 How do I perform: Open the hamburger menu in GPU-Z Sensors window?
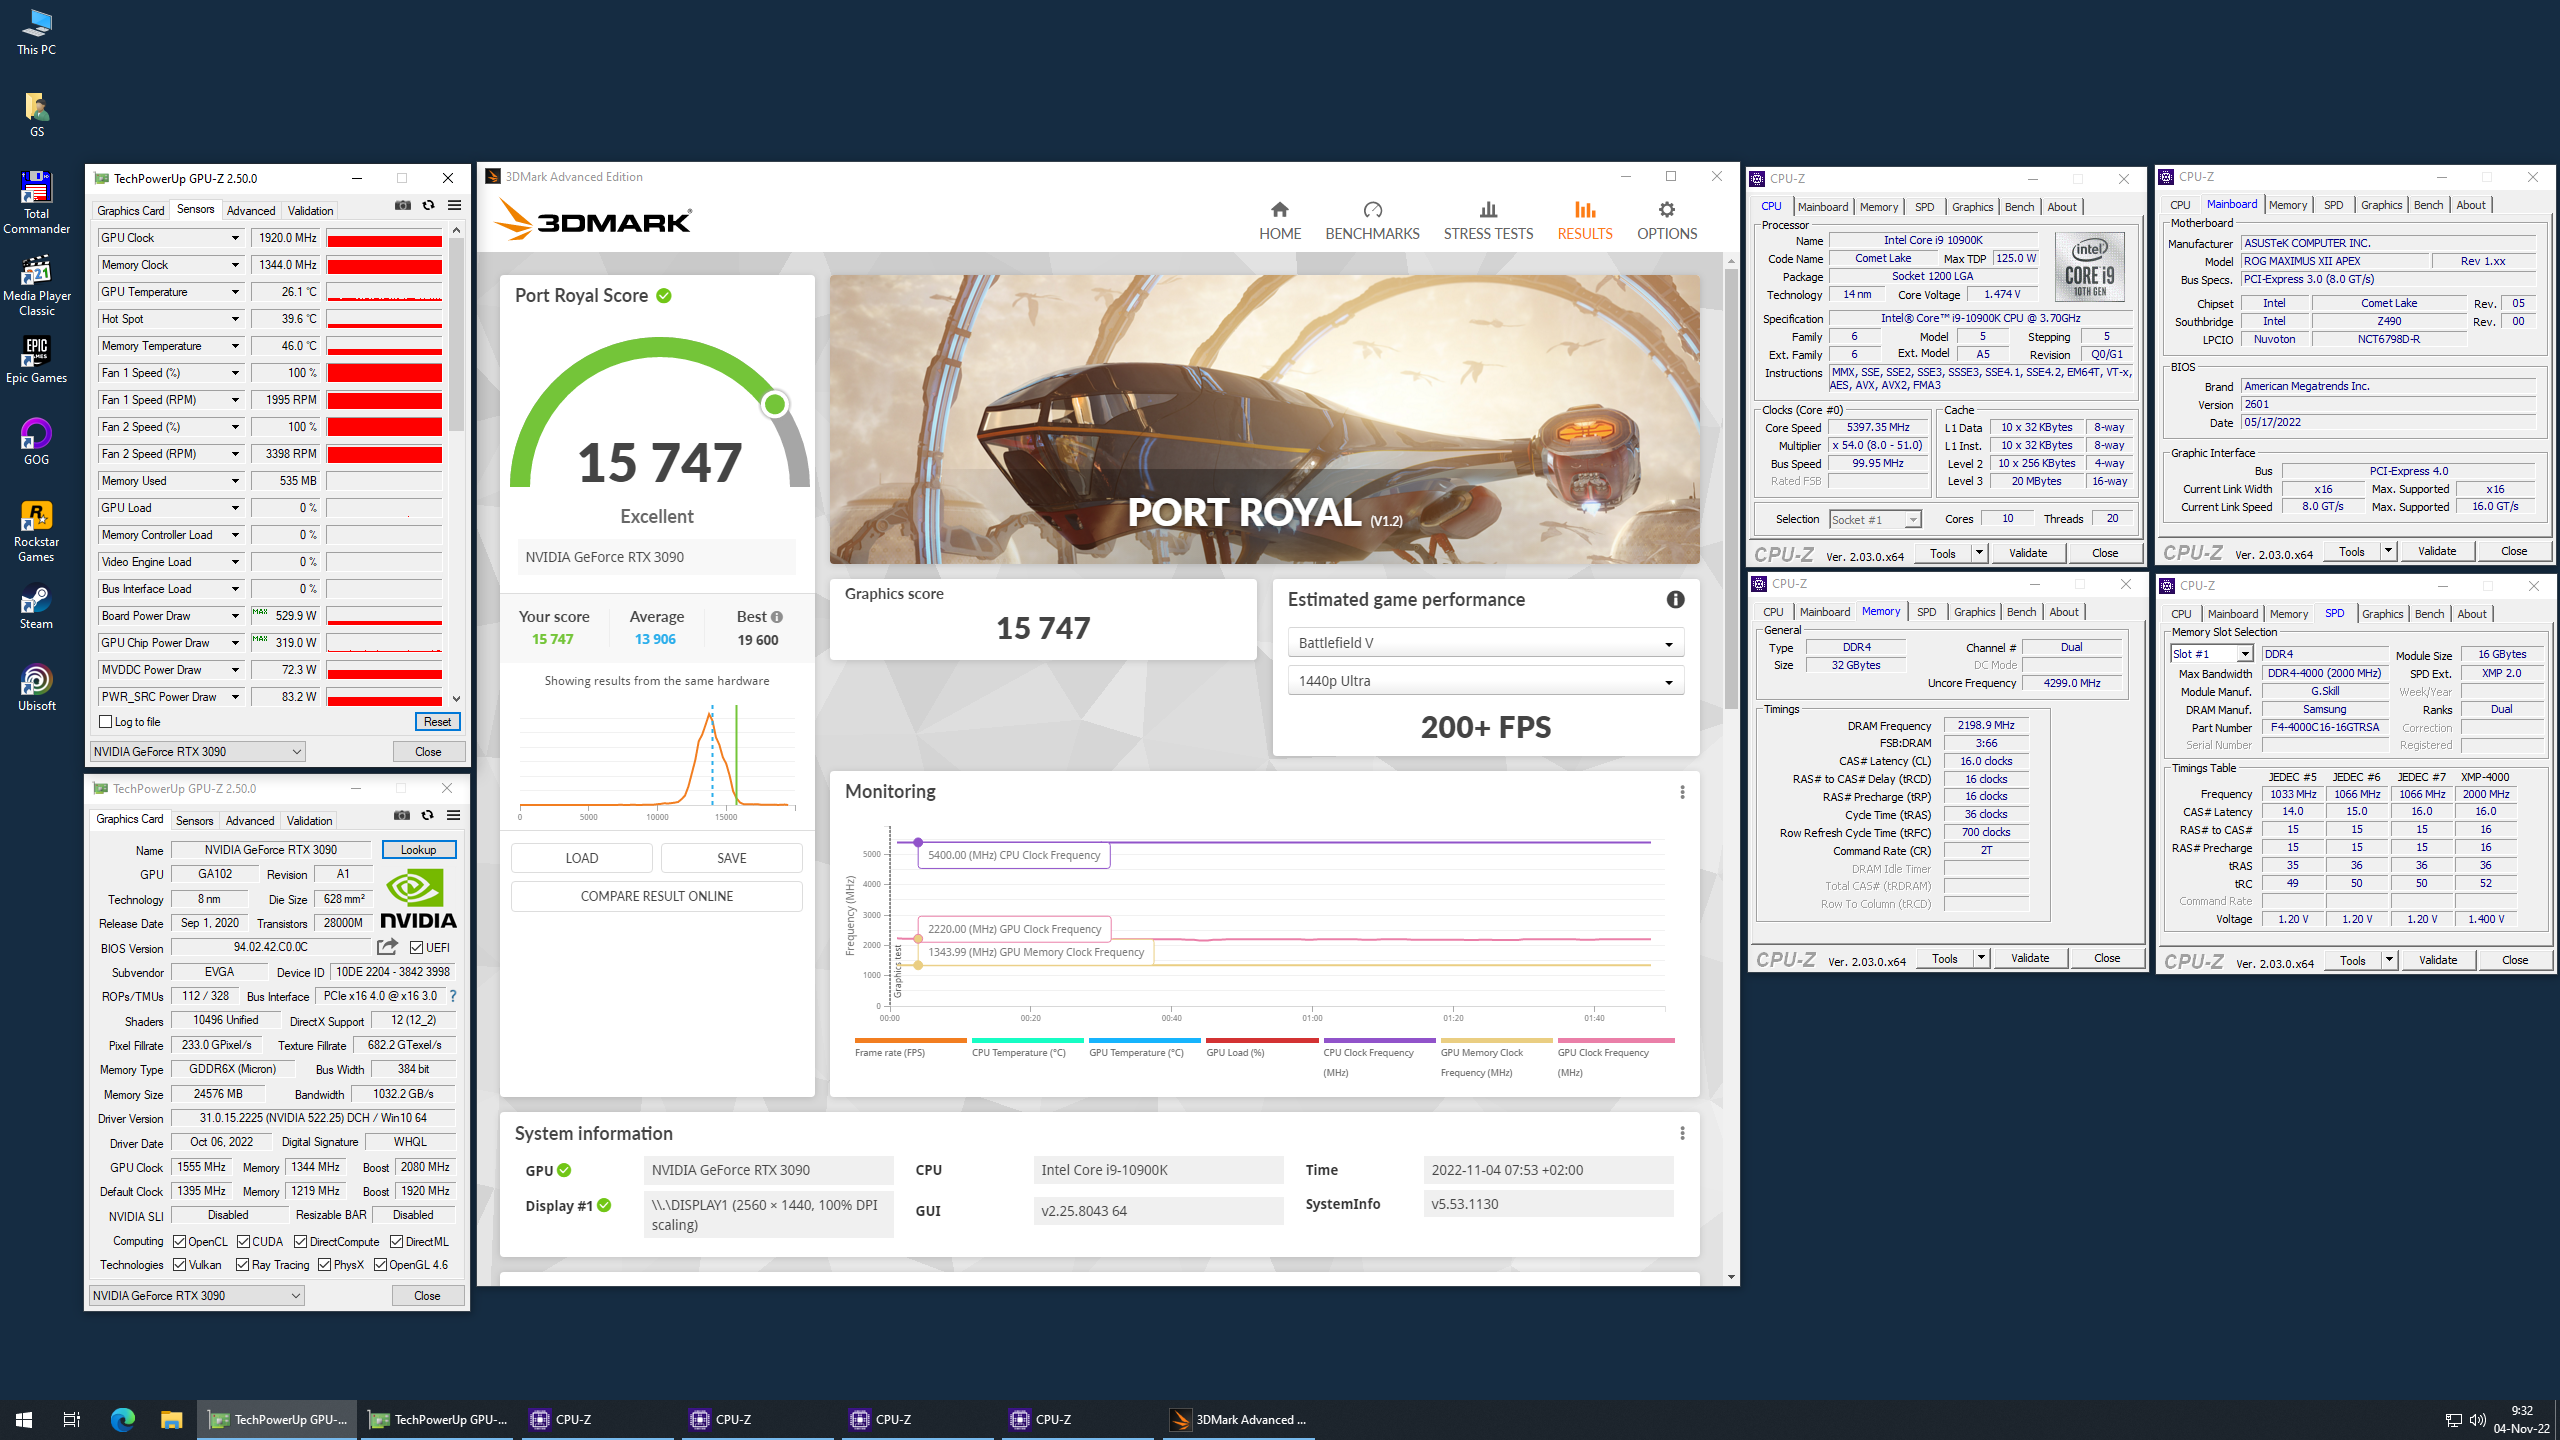(454, 205)
